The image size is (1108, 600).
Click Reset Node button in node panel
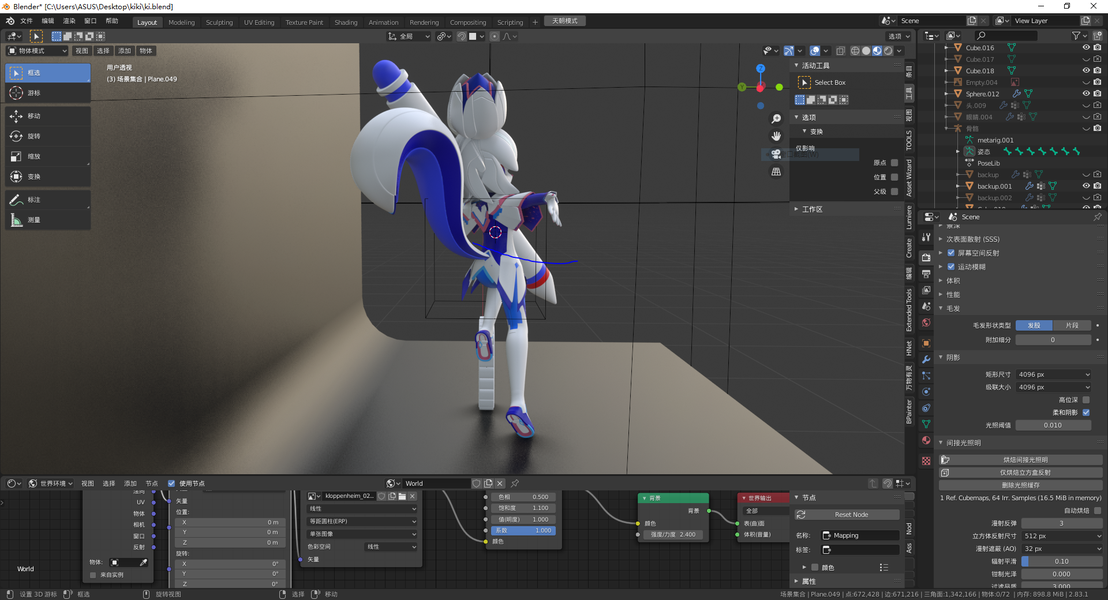pos(847,514)
